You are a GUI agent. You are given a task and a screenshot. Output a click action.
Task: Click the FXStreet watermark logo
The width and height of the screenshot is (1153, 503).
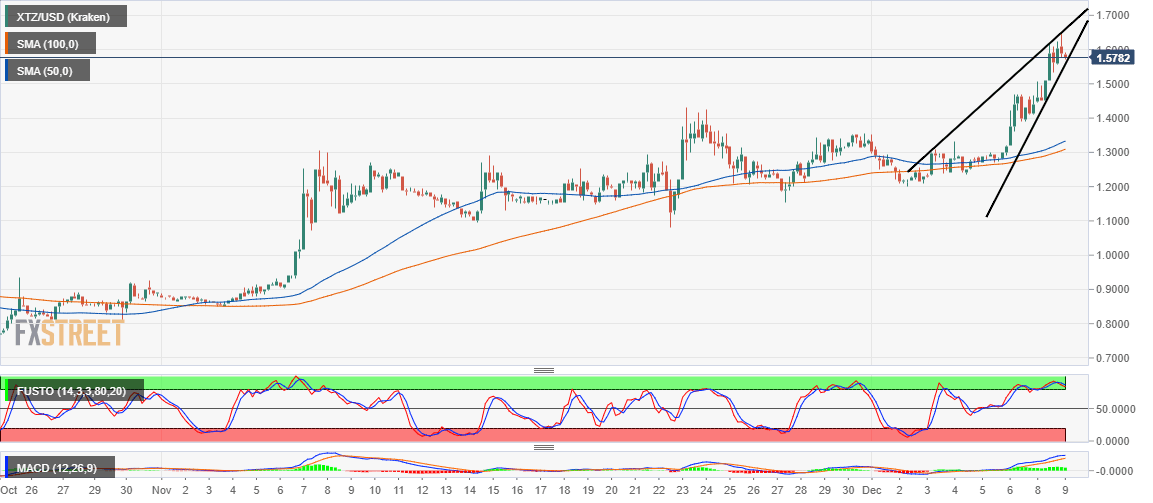pos(69,333)
